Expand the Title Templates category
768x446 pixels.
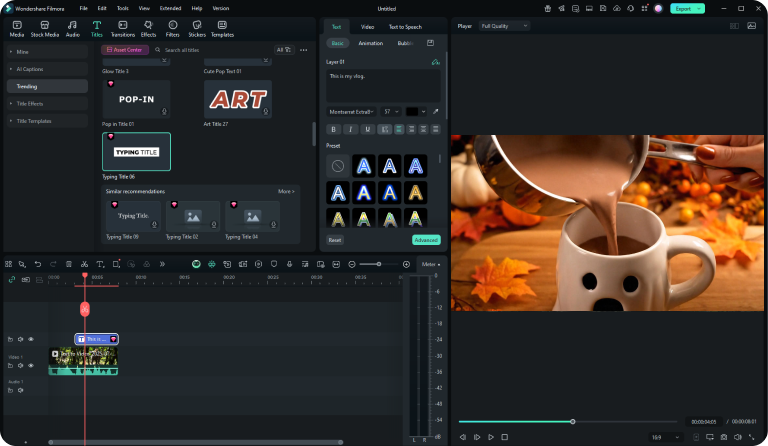pyautogui.click(x=47, y=121)
